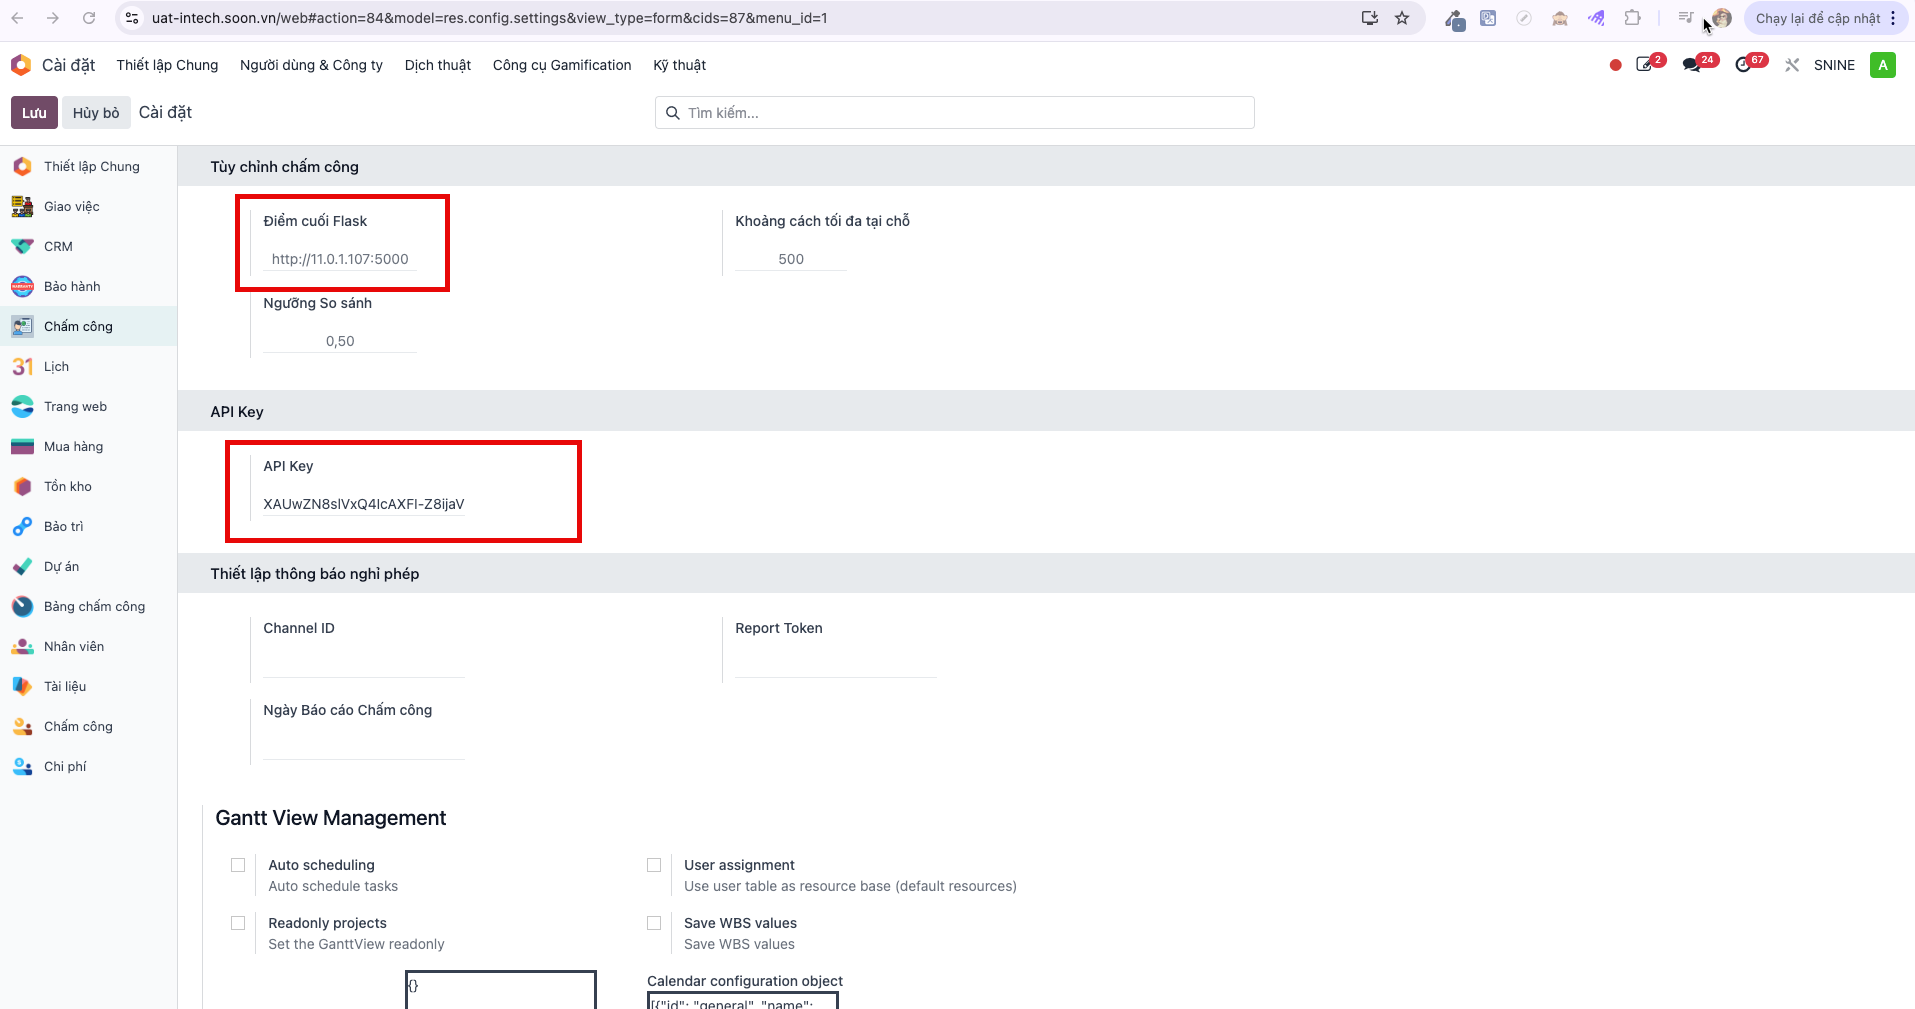Open Kỹ thuật menu
Viewport: 1915px width, 1009px height.
[x=680, y=65]
